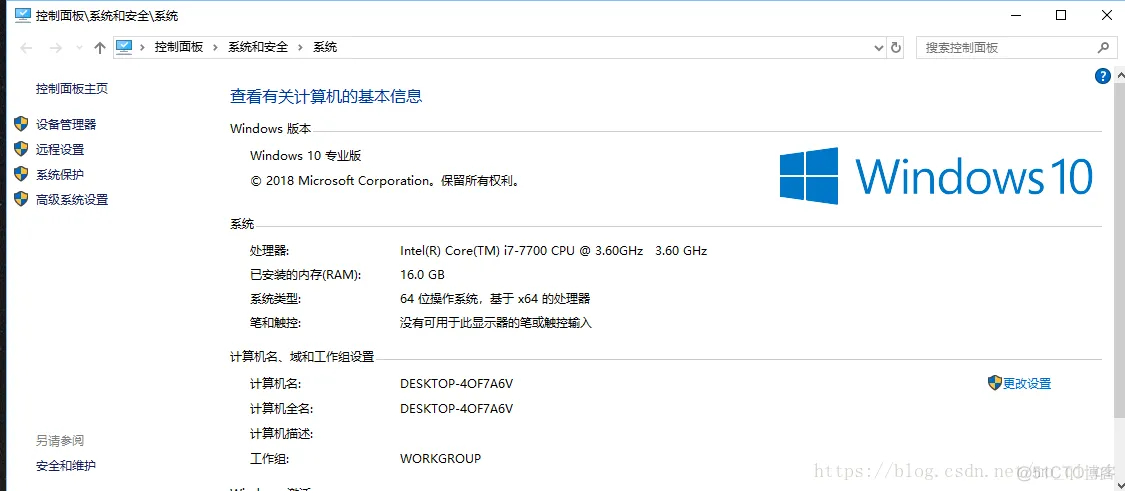Click heading 查看有关计算机的基本信息
Image resolution: width=1125 pixels, height=491 pixels.
[x=326, y=95]
